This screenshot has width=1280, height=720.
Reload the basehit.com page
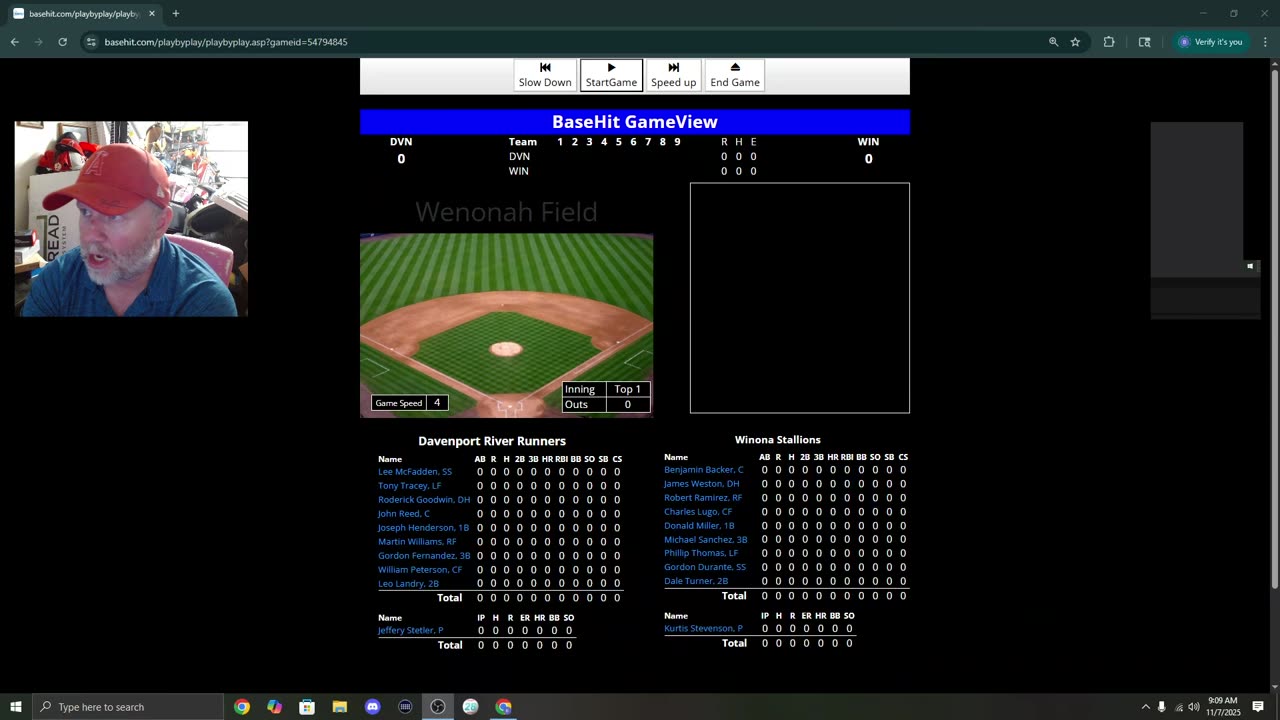click(x=62, y=42)
